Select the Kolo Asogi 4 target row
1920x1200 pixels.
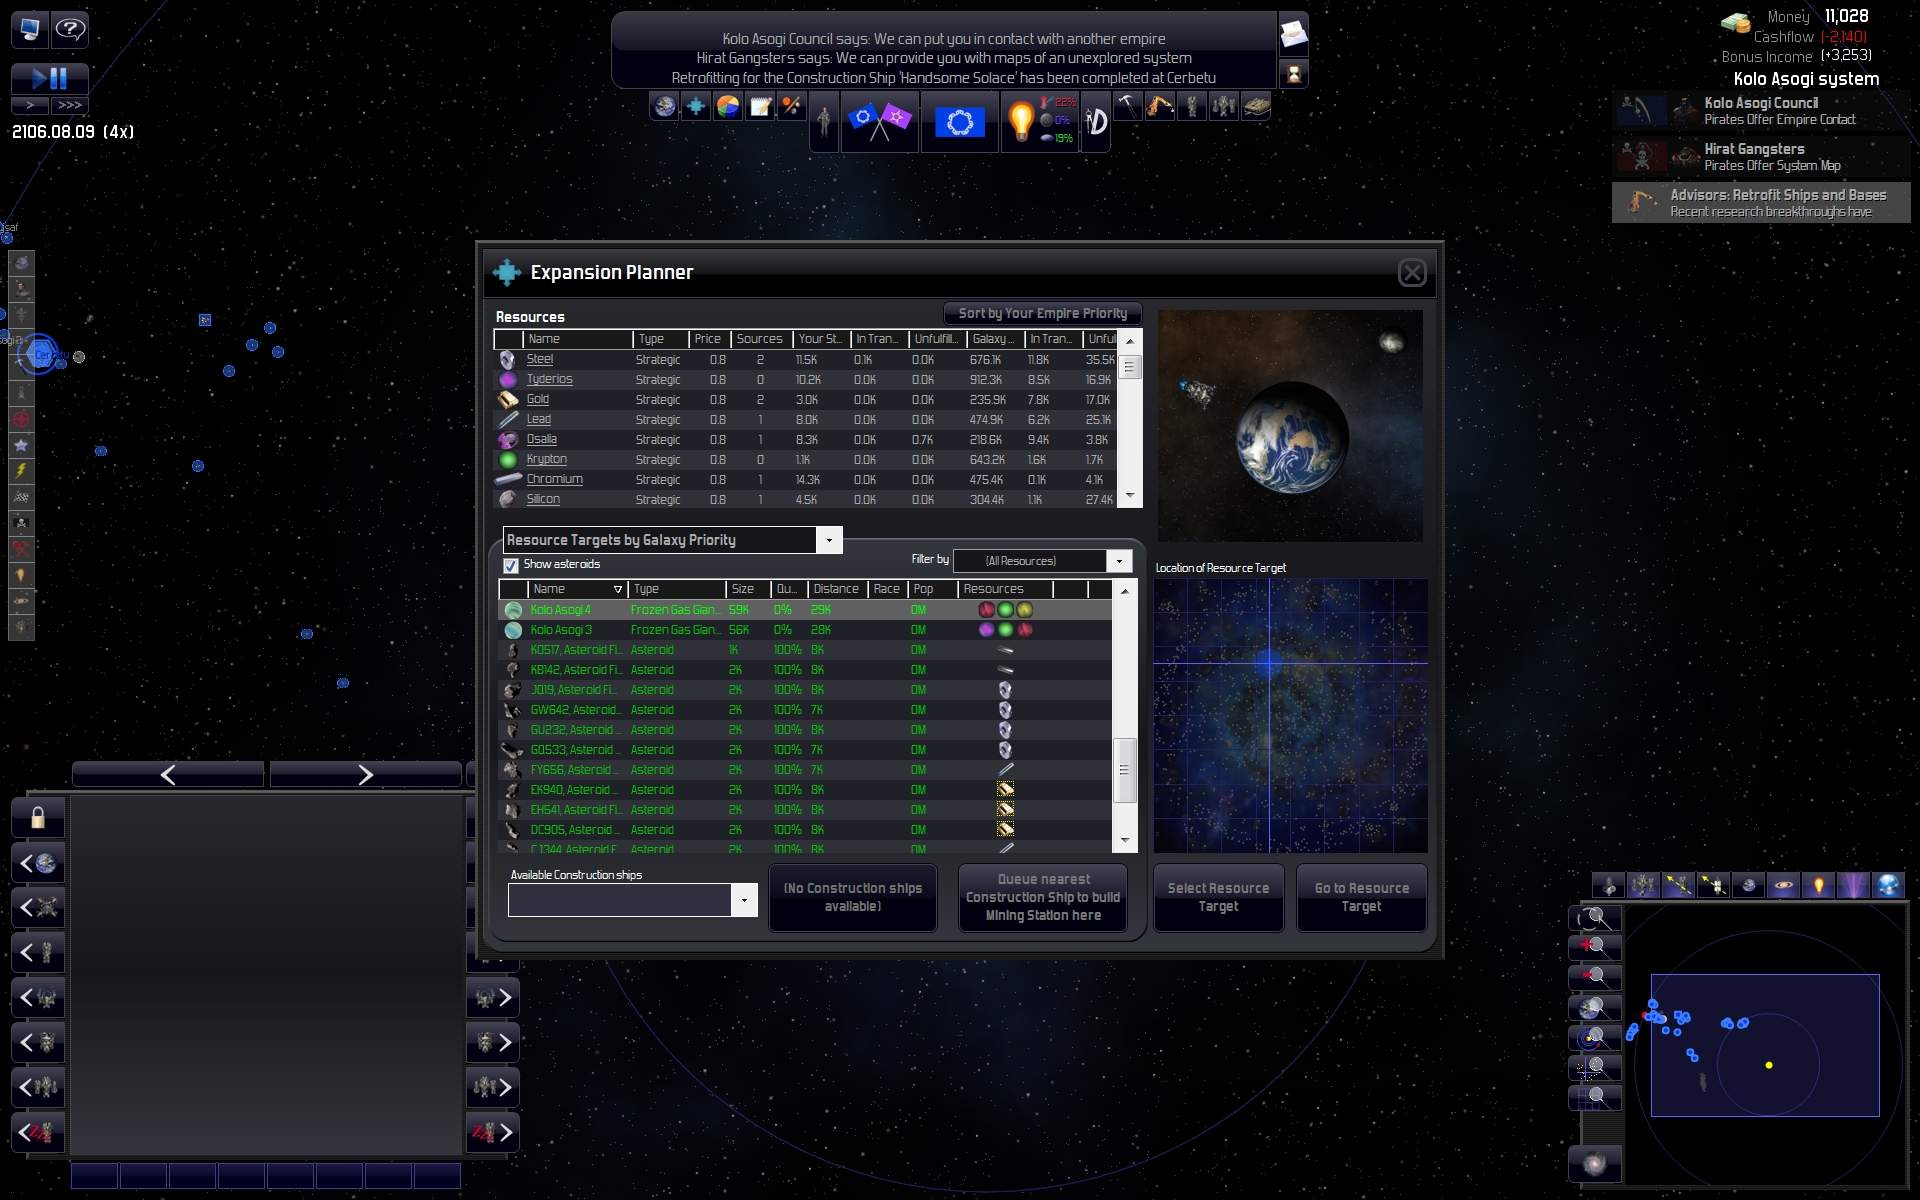tap(805, 610)
